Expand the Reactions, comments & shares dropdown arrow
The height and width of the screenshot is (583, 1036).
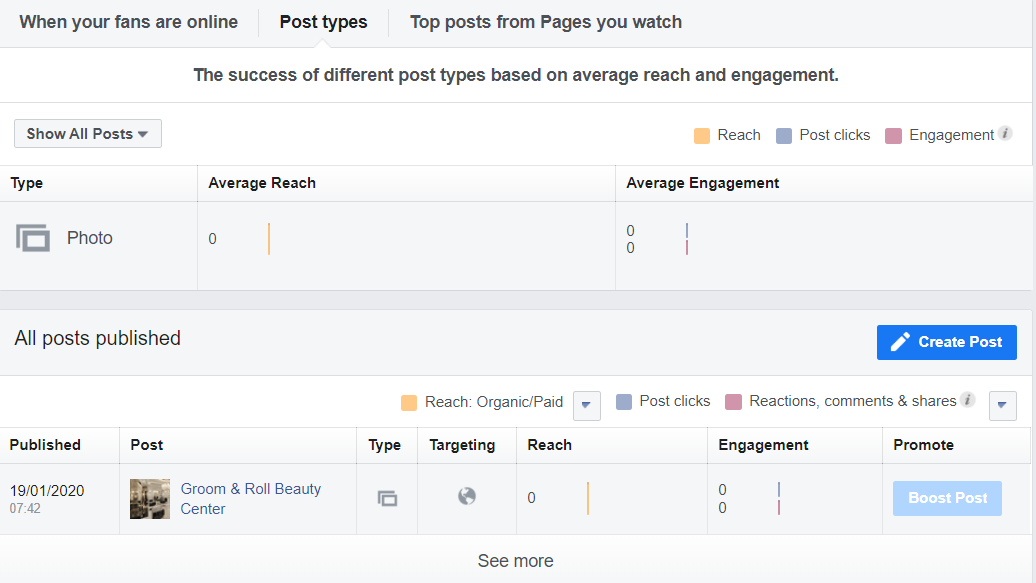pyautogui.click(x=1003, y=405)
